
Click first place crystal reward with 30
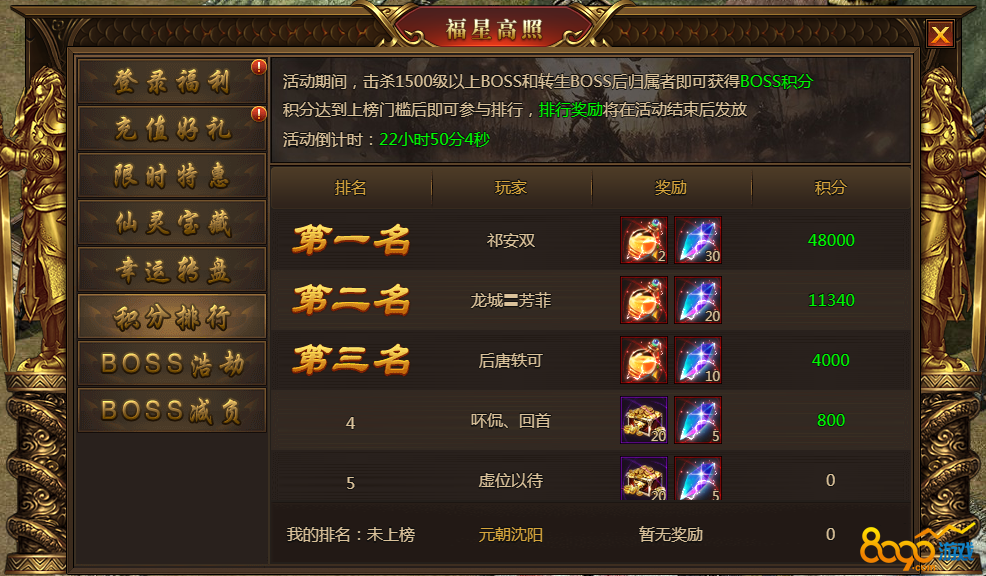(698, 240)
